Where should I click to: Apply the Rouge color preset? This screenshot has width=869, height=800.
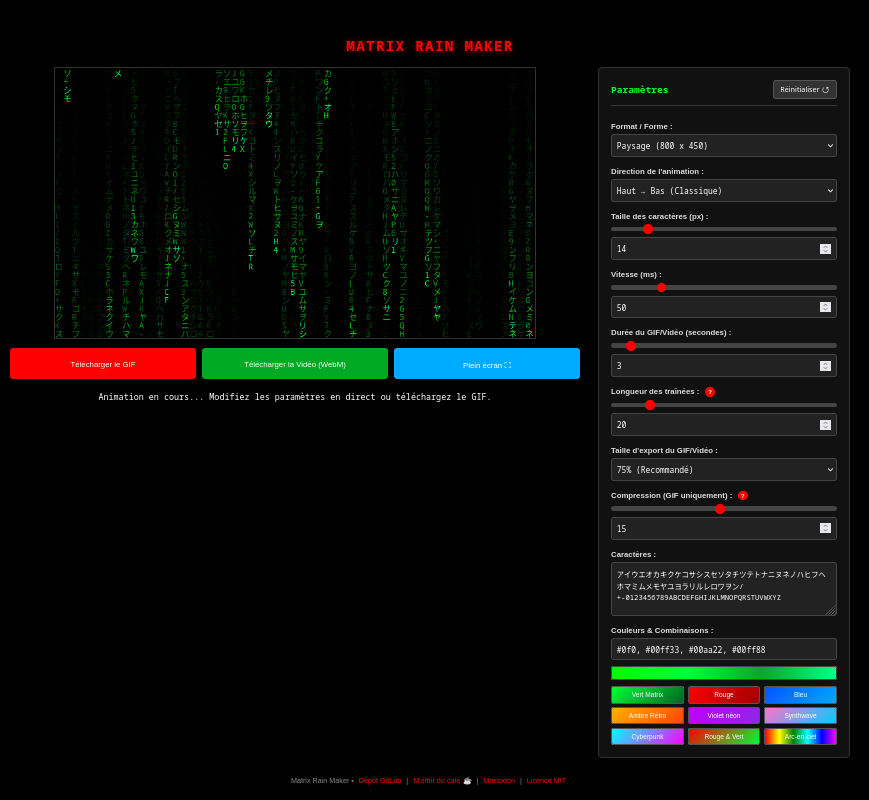pyautogui.click(x=724, y=695)
